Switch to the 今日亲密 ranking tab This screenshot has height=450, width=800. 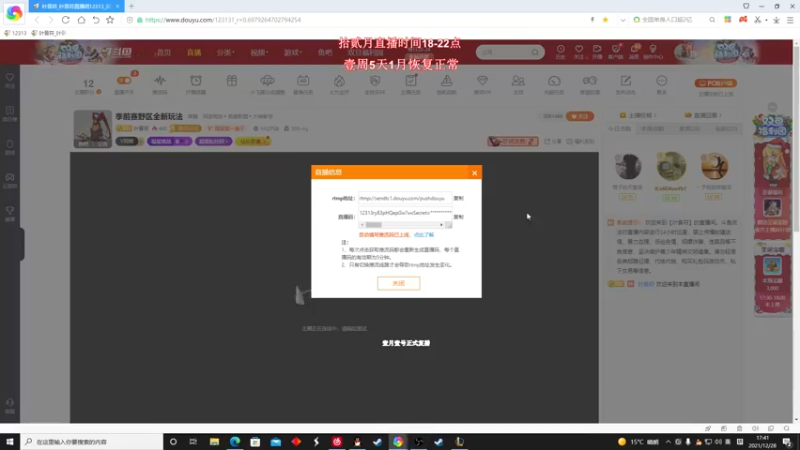[619, 129]
